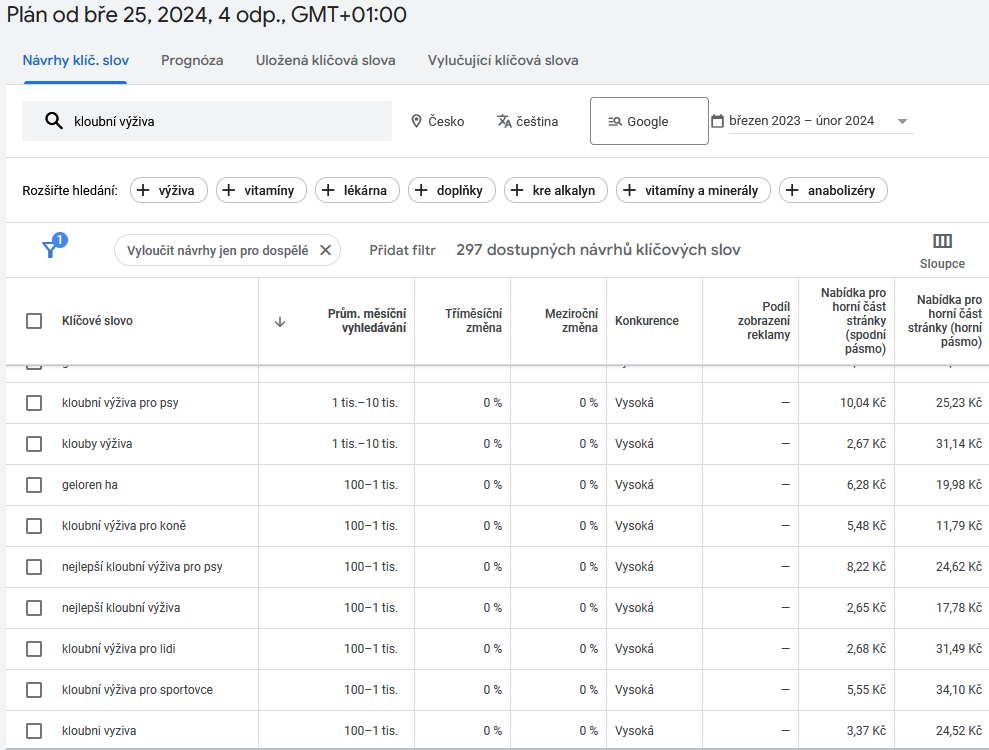Click the 10,04 Kč bid value

pyautogui.click(x=862, y=403)
